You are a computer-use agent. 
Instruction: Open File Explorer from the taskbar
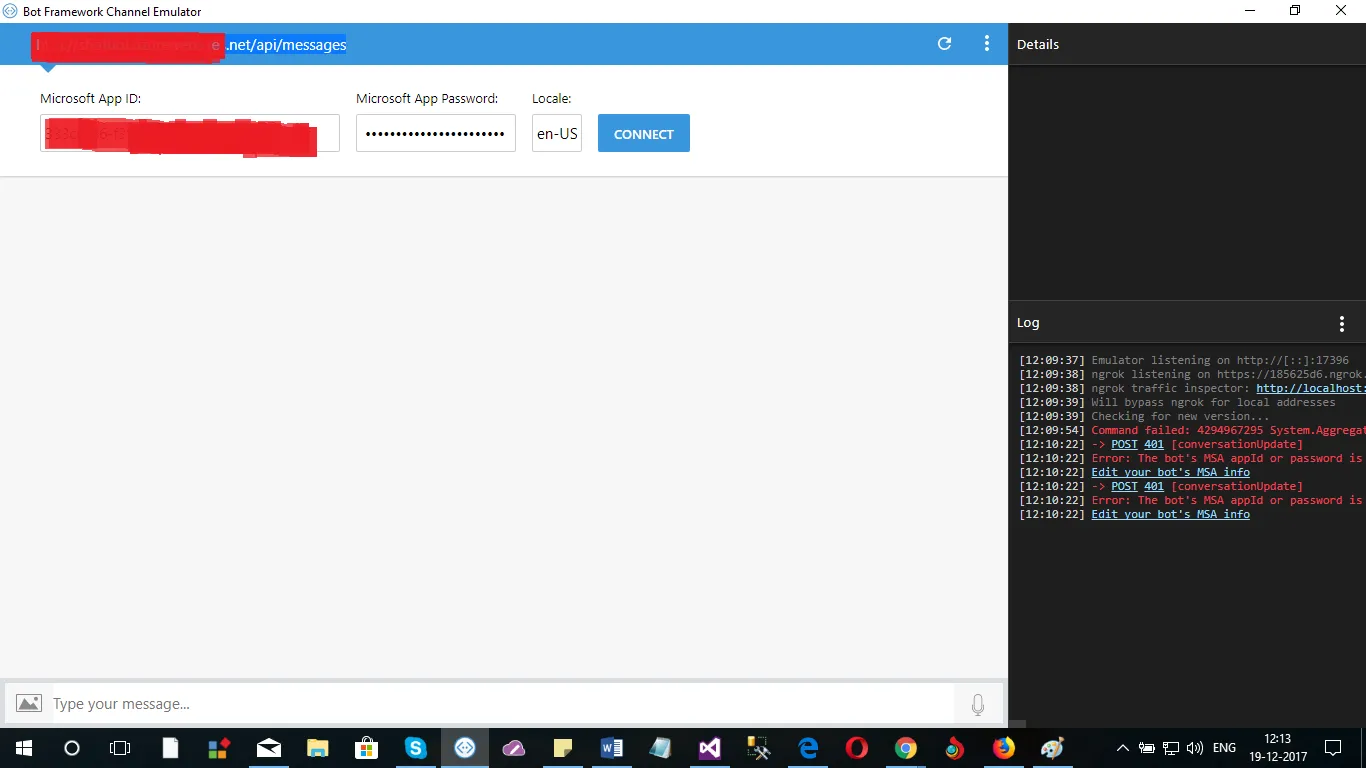tap(317, 748)
